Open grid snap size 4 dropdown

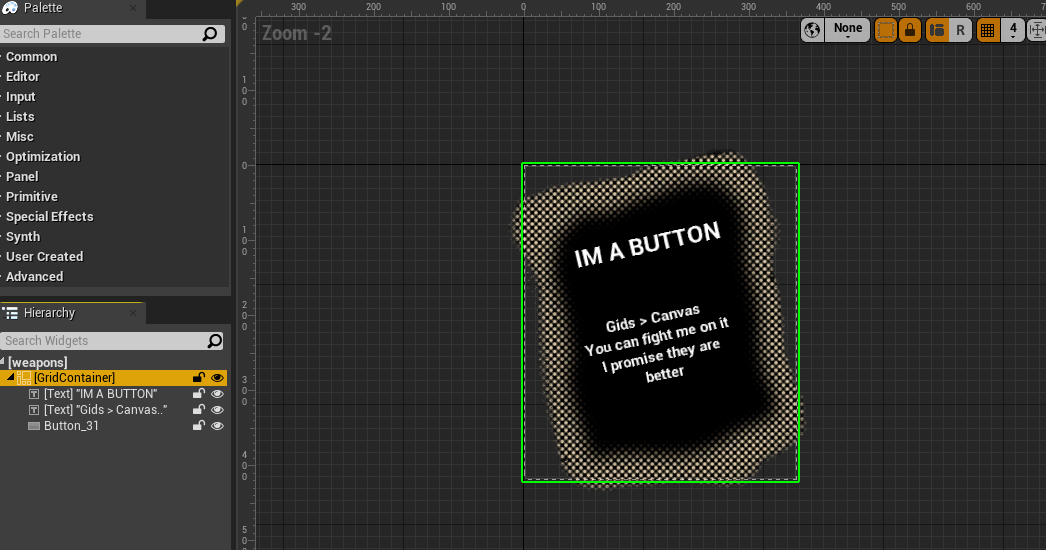(1013, 30)
